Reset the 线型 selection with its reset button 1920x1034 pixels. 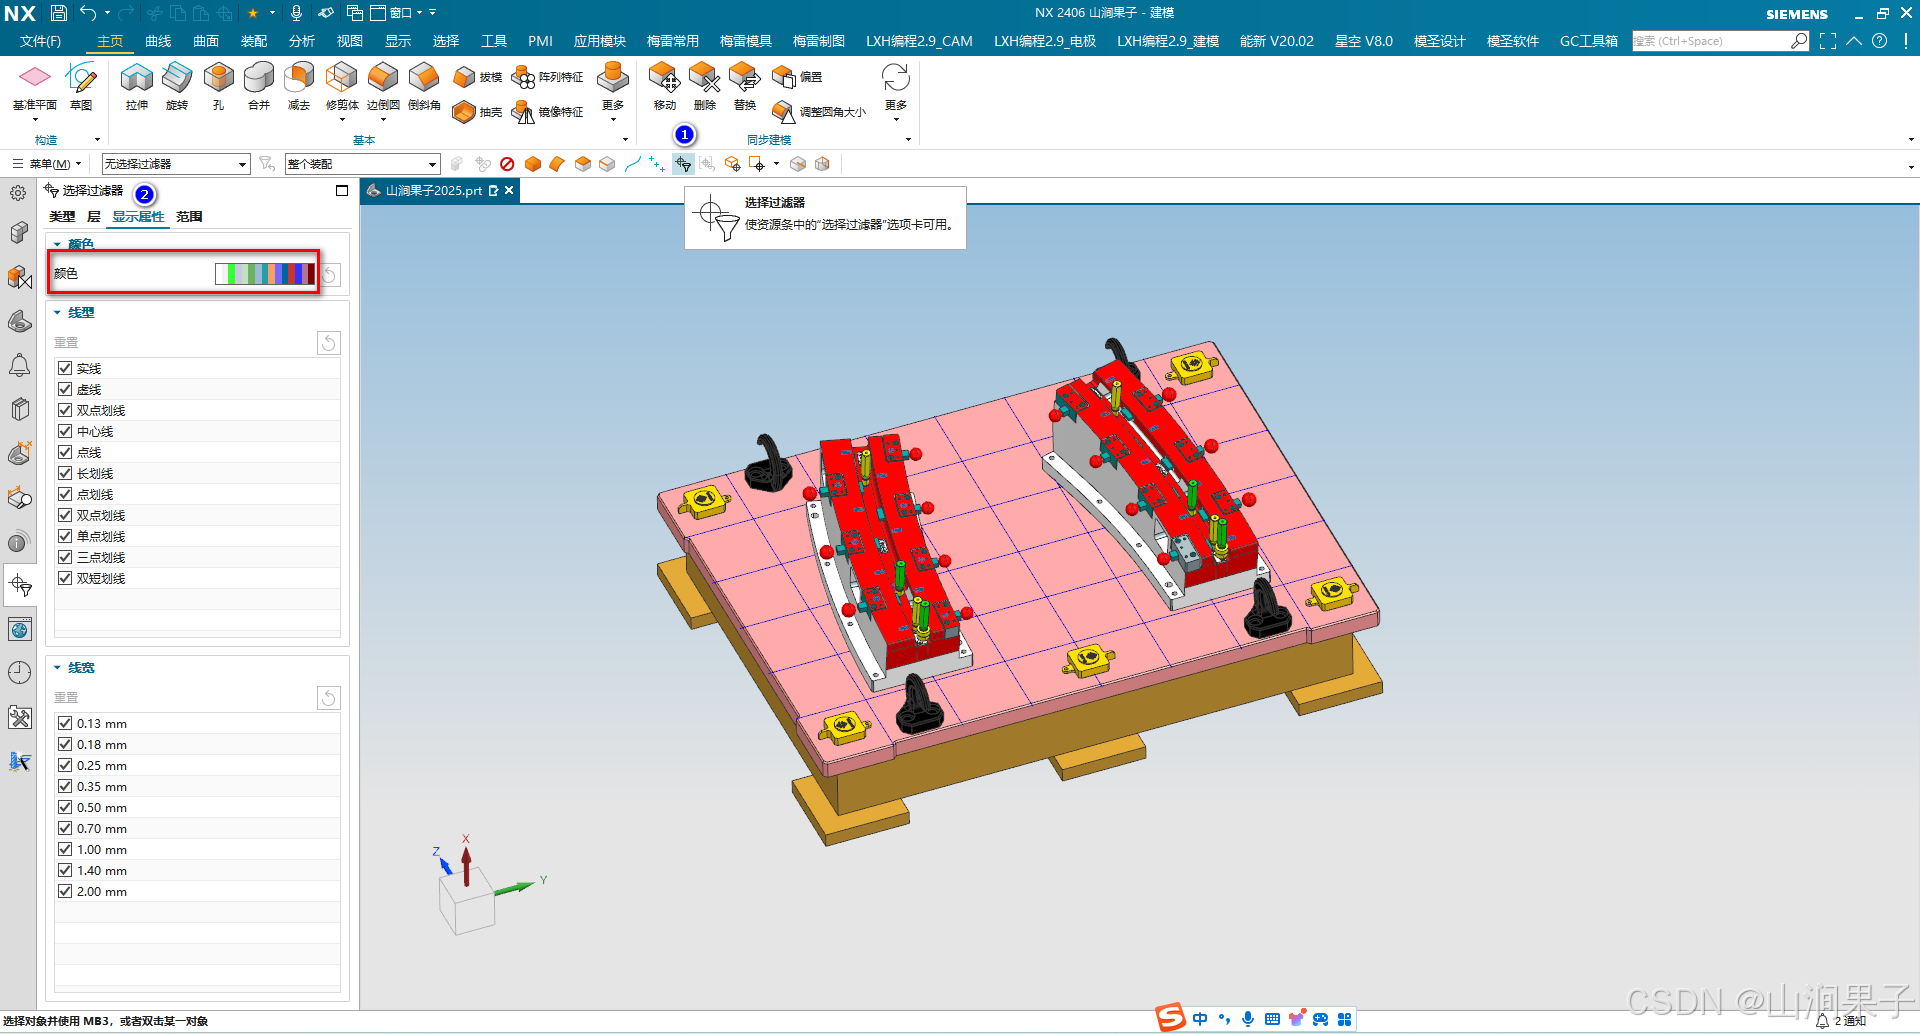pyautogui.click(x=328, y=343)
